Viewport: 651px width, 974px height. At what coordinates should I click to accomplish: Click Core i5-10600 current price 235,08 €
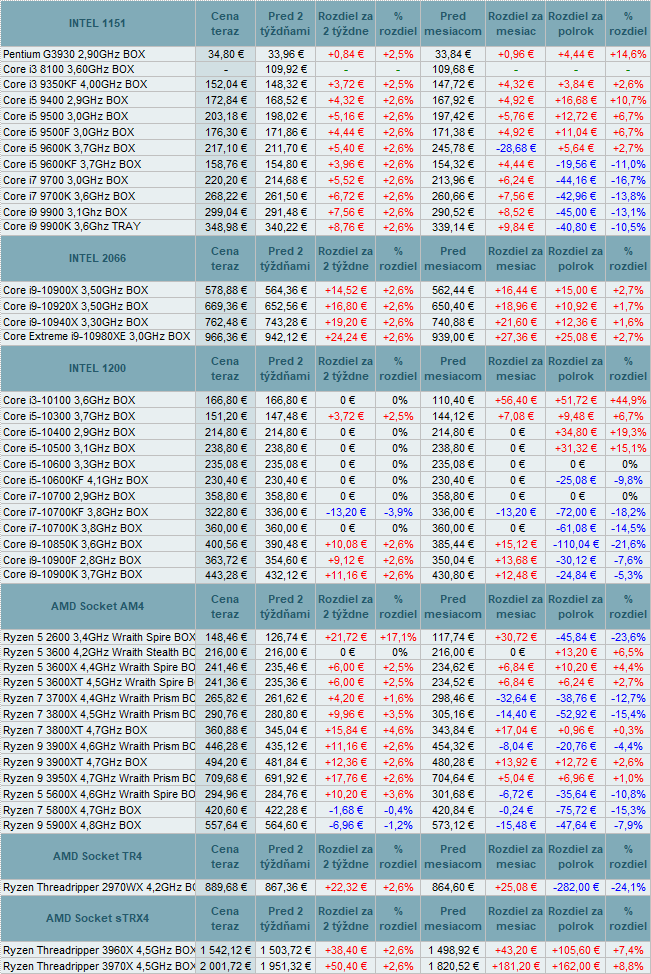[x=226, y=465]
